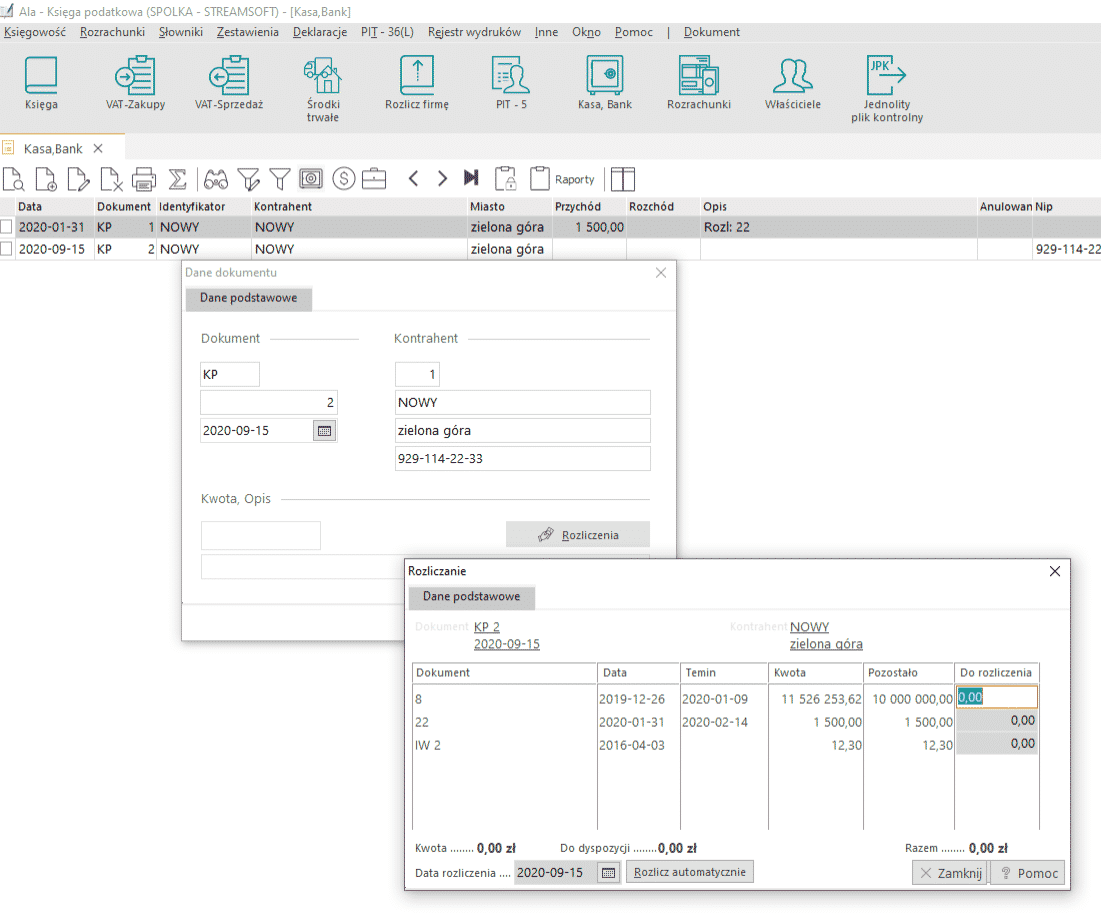Image resolution: width=1101 pixels, height=916 pixels.
Task: Open the Okno menu
Action: (x=586, y=32)
